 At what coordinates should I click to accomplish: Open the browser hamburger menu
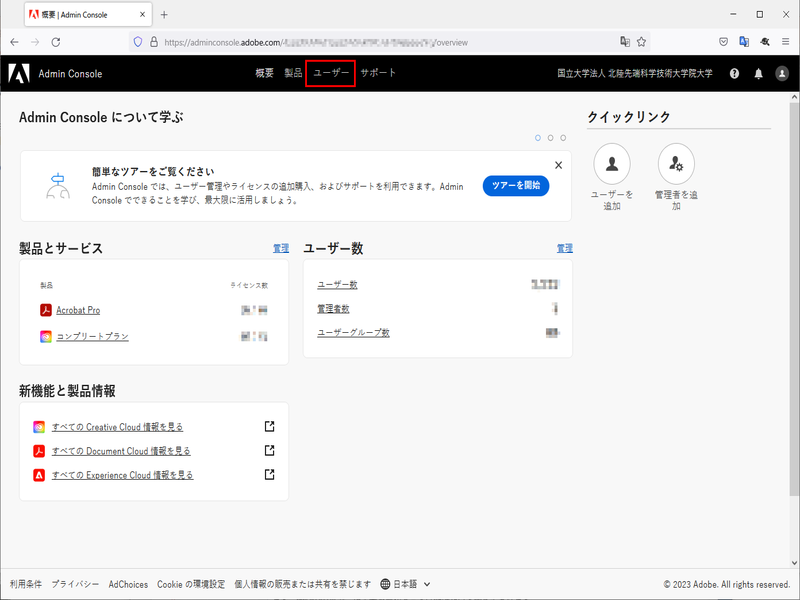(786, 42)
